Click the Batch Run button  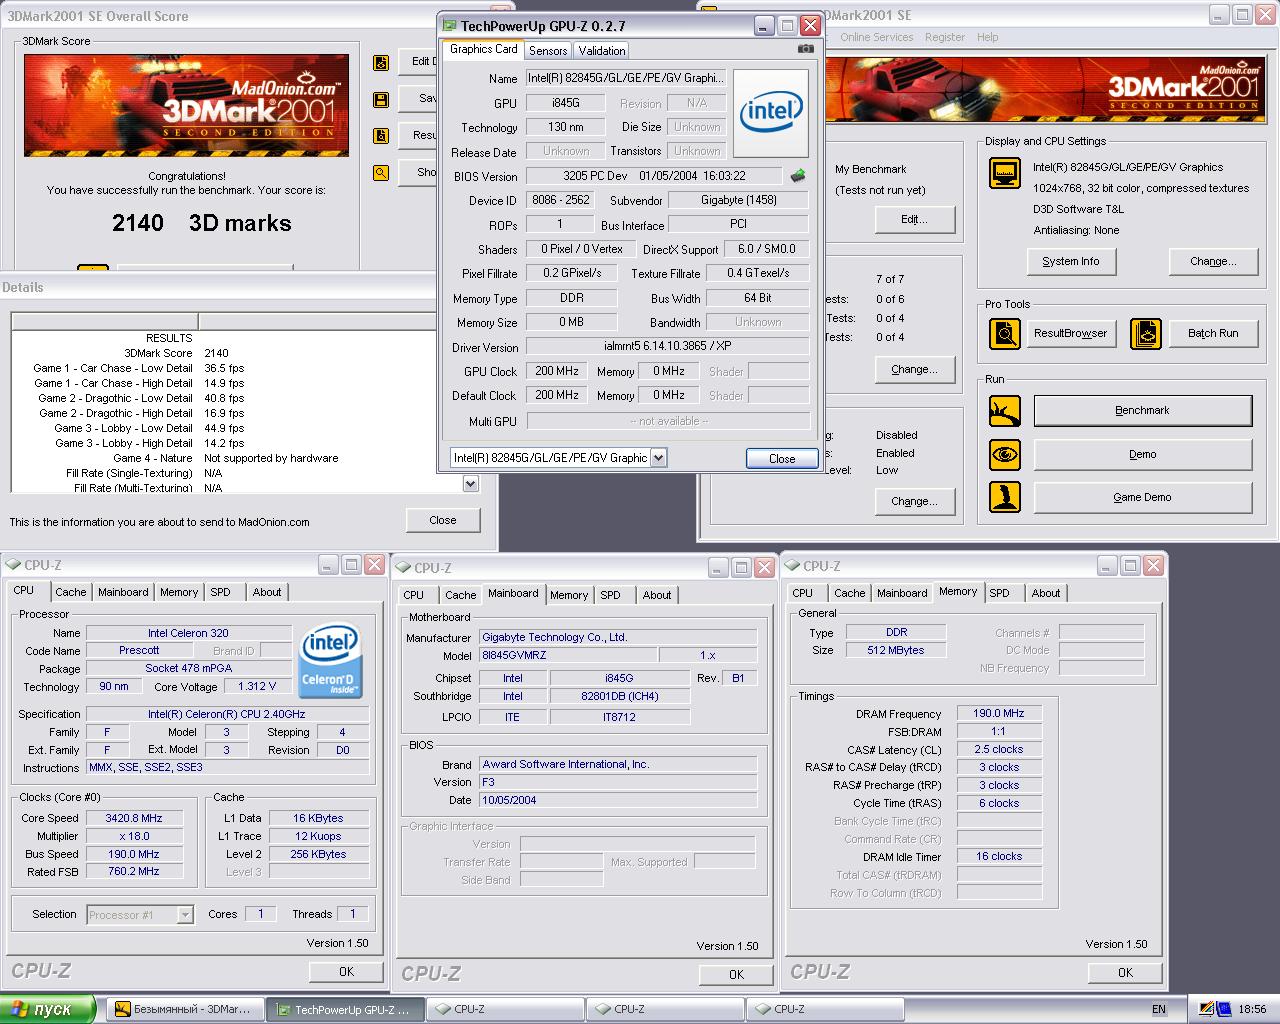point(1213,333)
